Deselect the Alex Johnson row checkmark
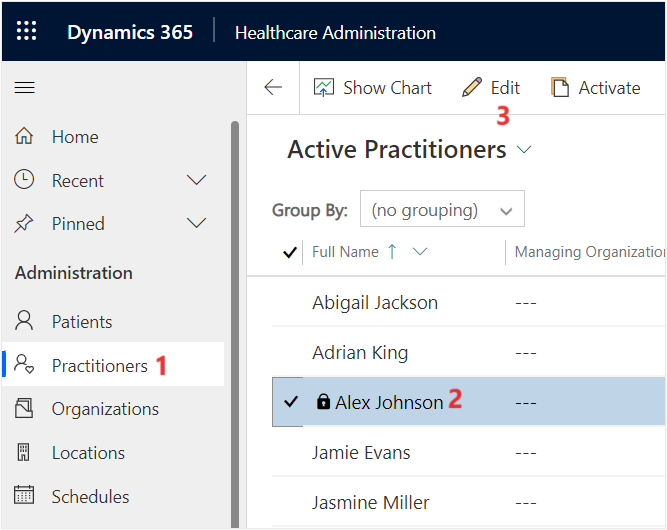This screenshot has height=530, width=667. [x=290, y=402]
